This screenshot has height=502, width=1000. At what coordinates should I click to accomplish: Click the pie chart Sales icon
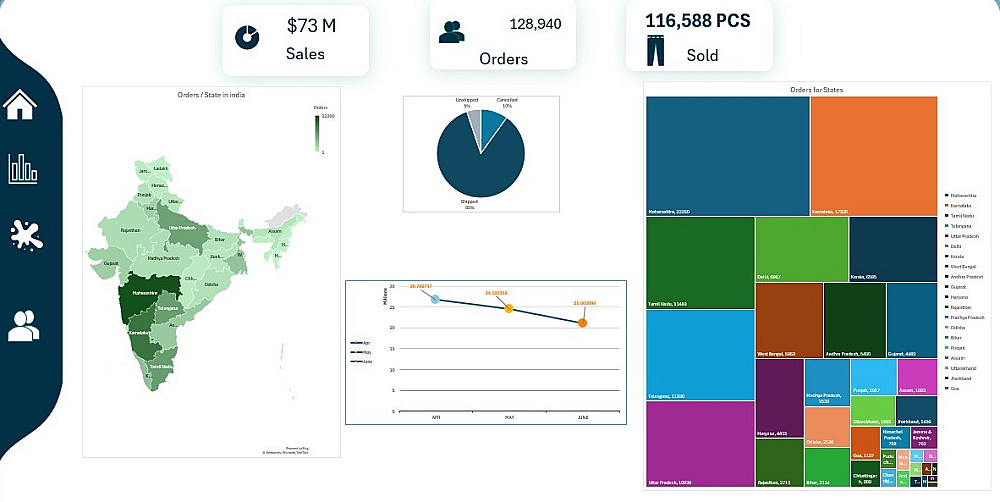(247, 37)
